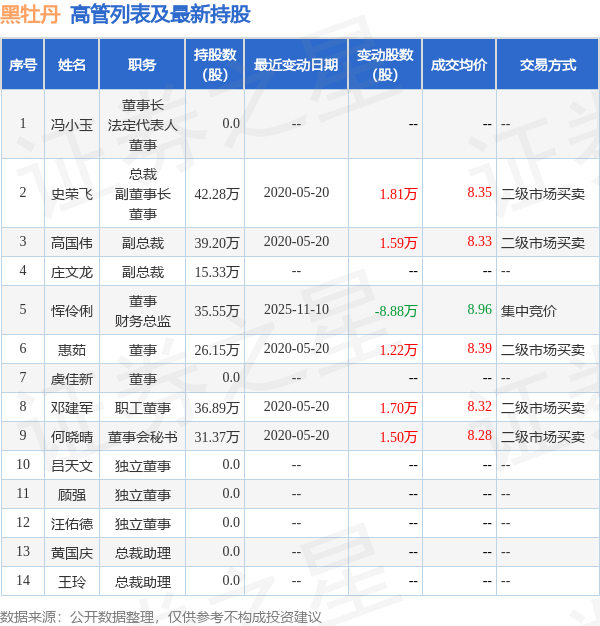Click shareholding value 42.28万
The width and height of the screenshot is (600, 626).
click(x=217, y=194)
